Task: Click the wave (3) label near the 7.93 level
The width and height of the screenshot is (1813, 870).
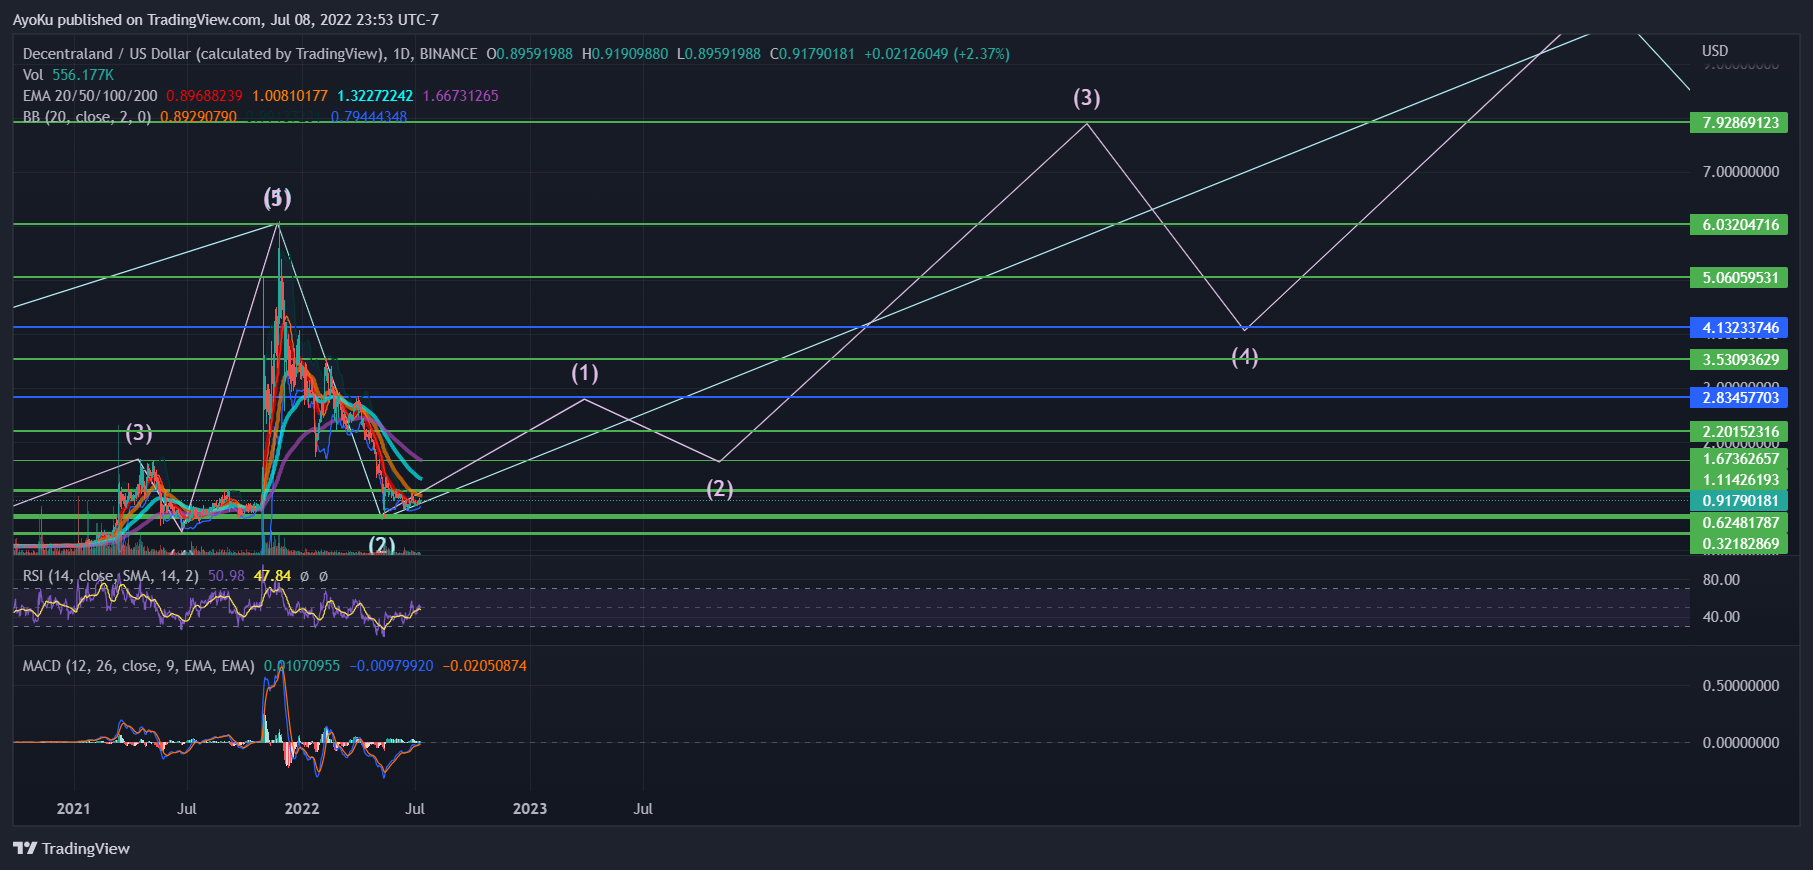Action: tap(1087, 98)
